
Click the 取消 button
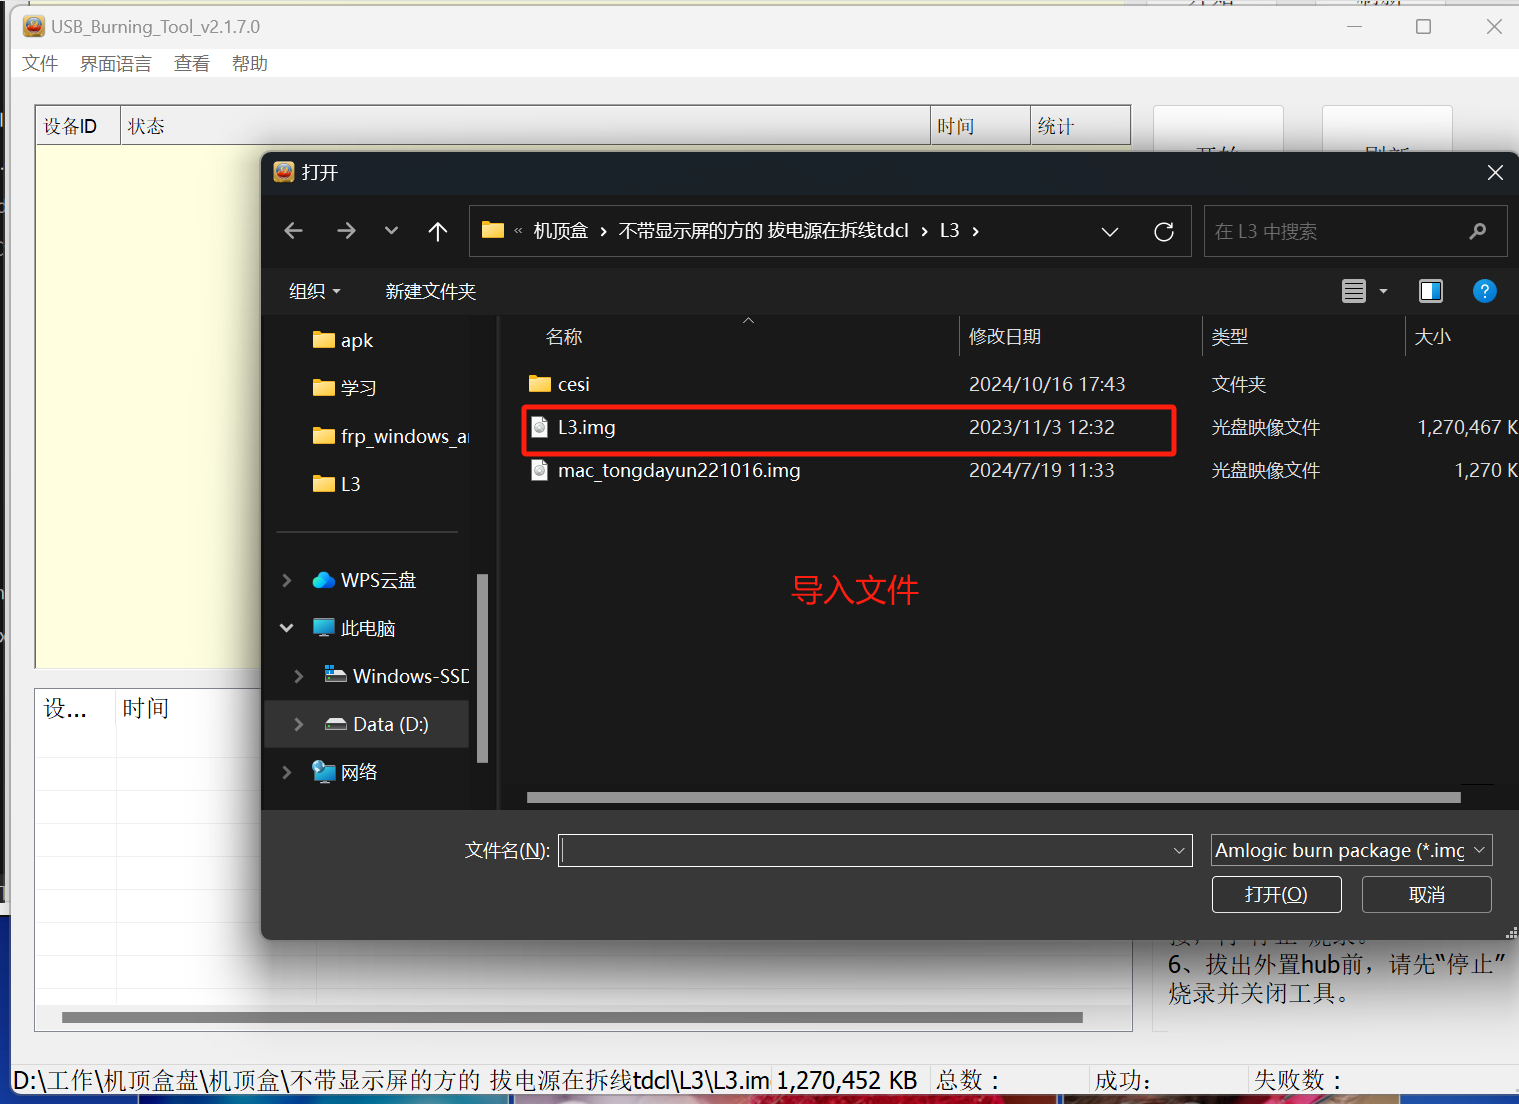click(x=1426, y=895)
